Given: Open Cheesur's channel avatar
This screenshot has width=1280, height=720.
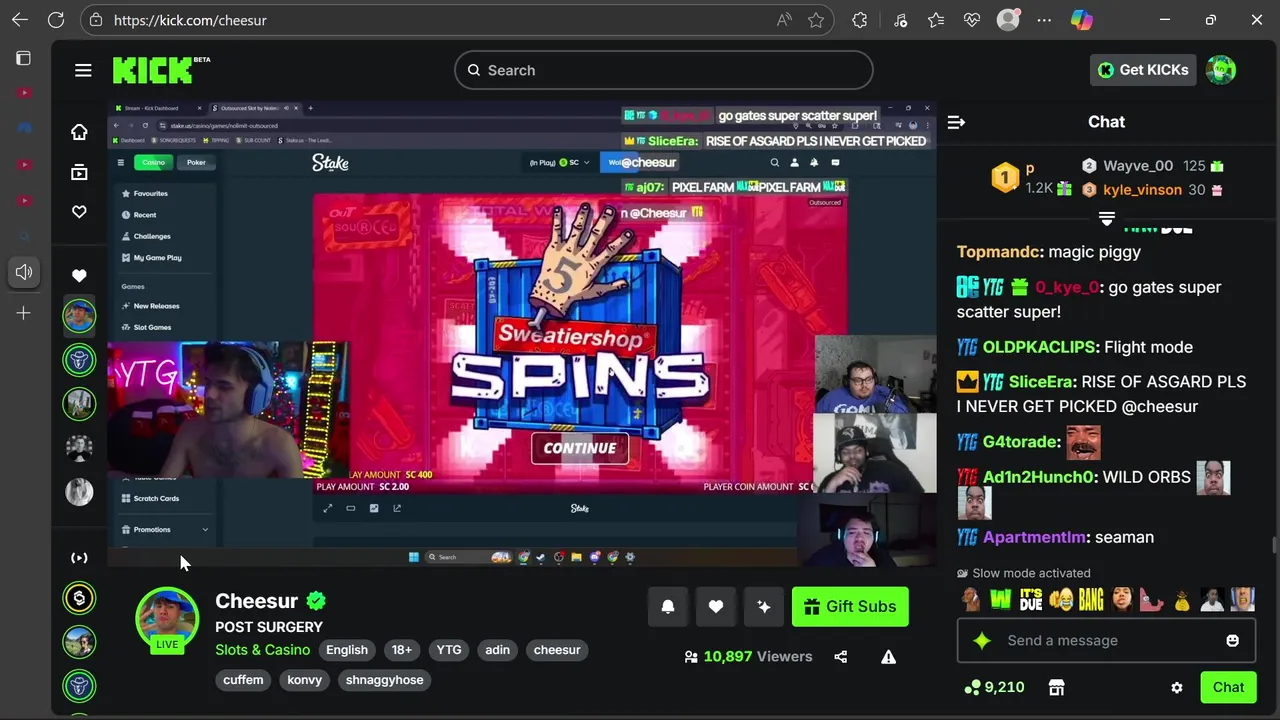Looking at the screenshot, I should (167, 618).
